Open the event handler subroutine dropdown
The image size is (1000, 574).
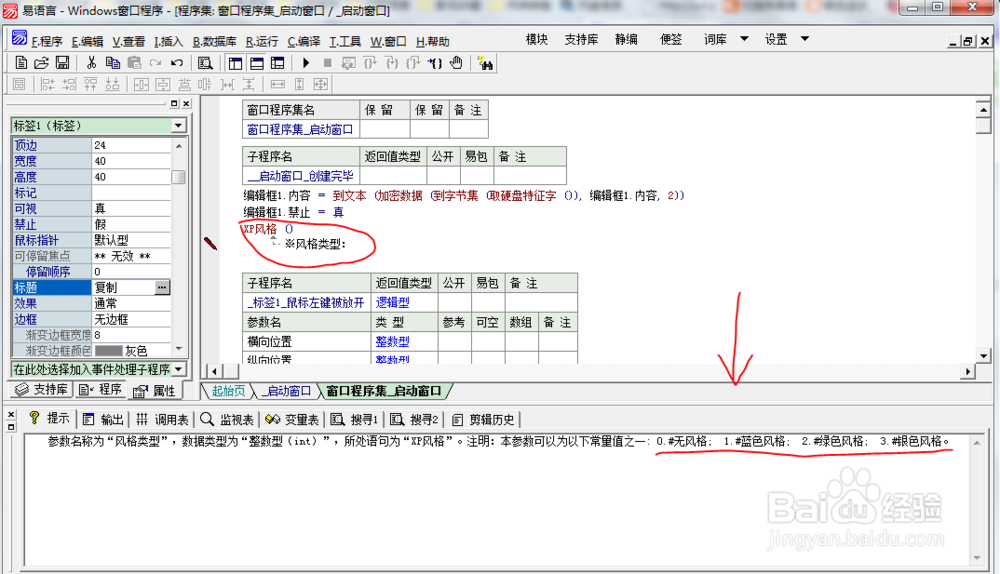(99, 369)
